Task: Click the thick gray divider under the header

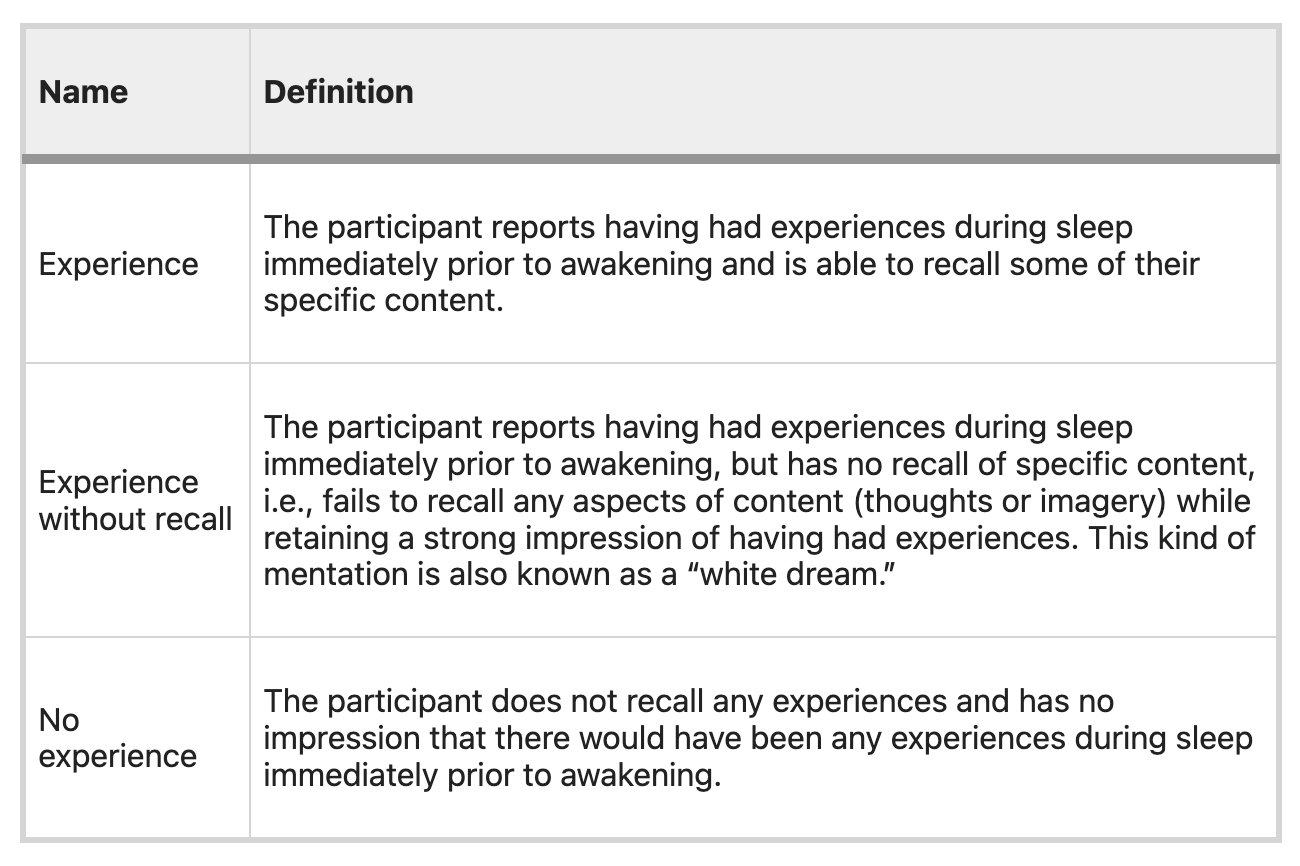Action: [x=650, y=159]
